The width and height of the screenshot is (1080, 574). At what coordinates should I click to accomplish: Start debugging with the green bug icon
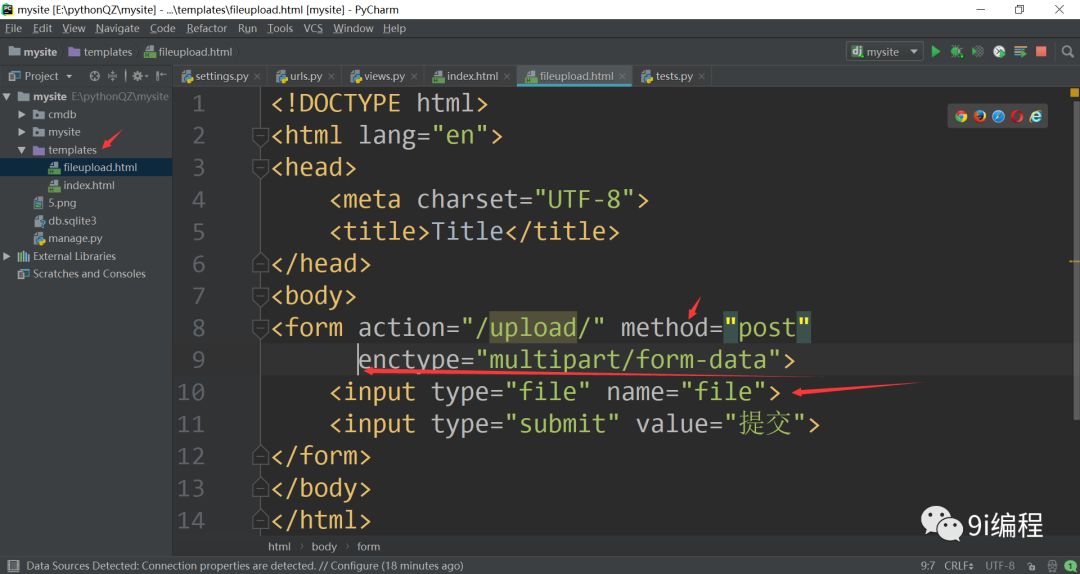tap(957, 52)
